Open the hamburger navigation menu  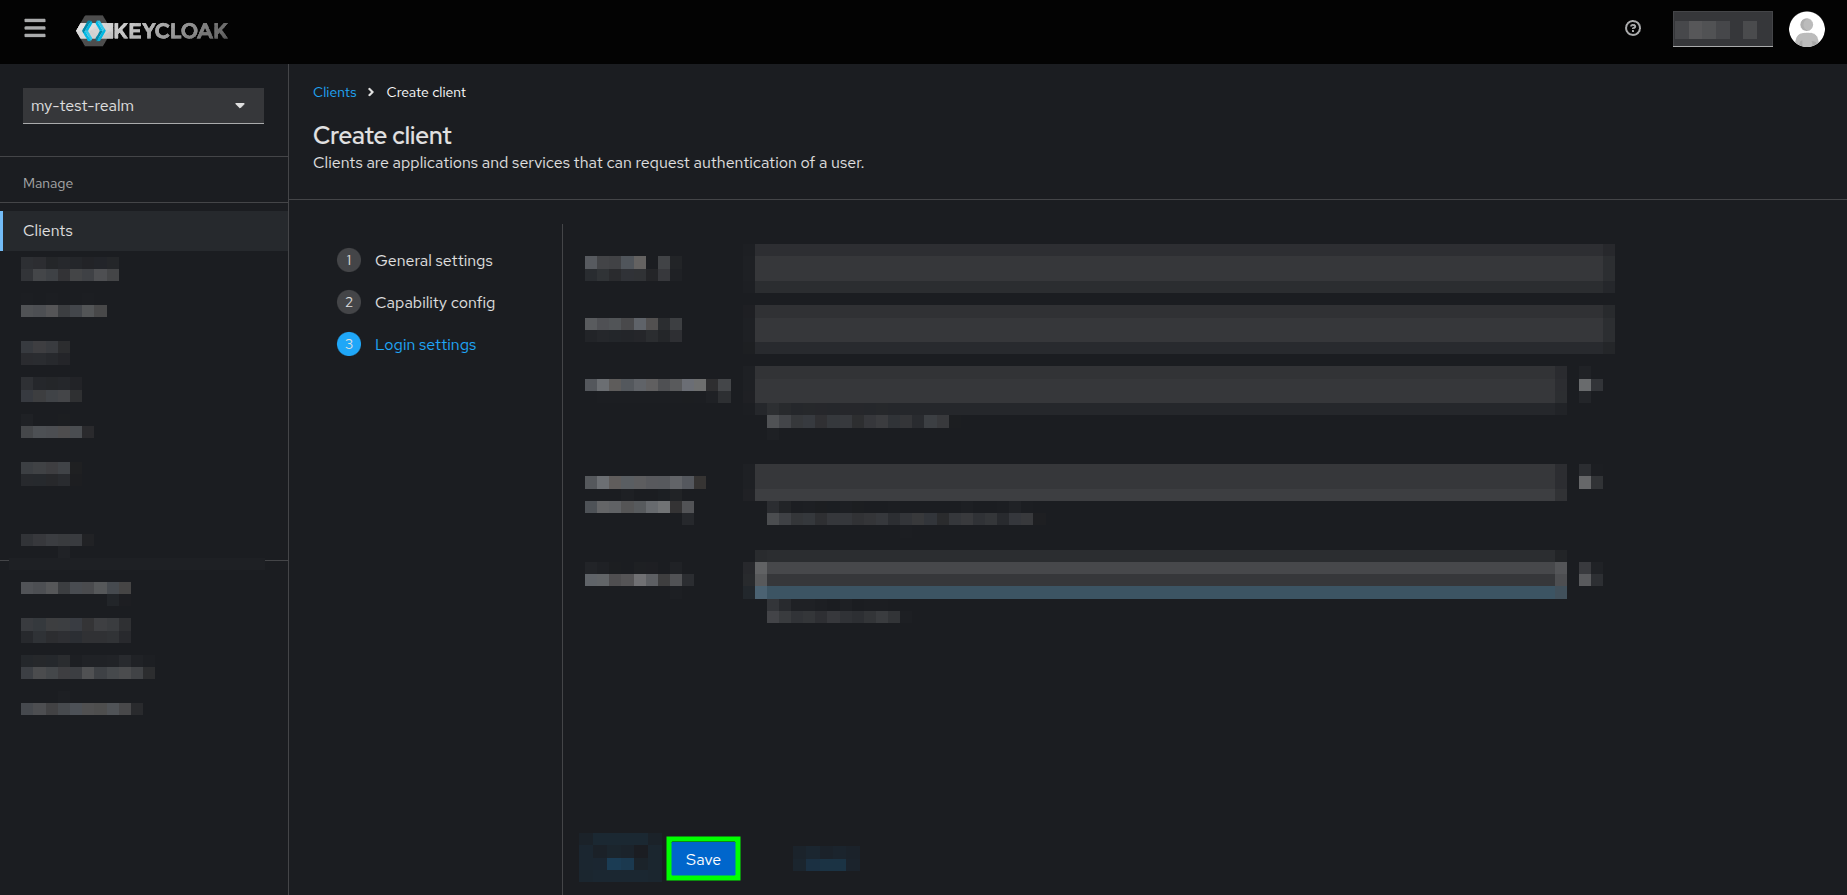click(35, 29)
